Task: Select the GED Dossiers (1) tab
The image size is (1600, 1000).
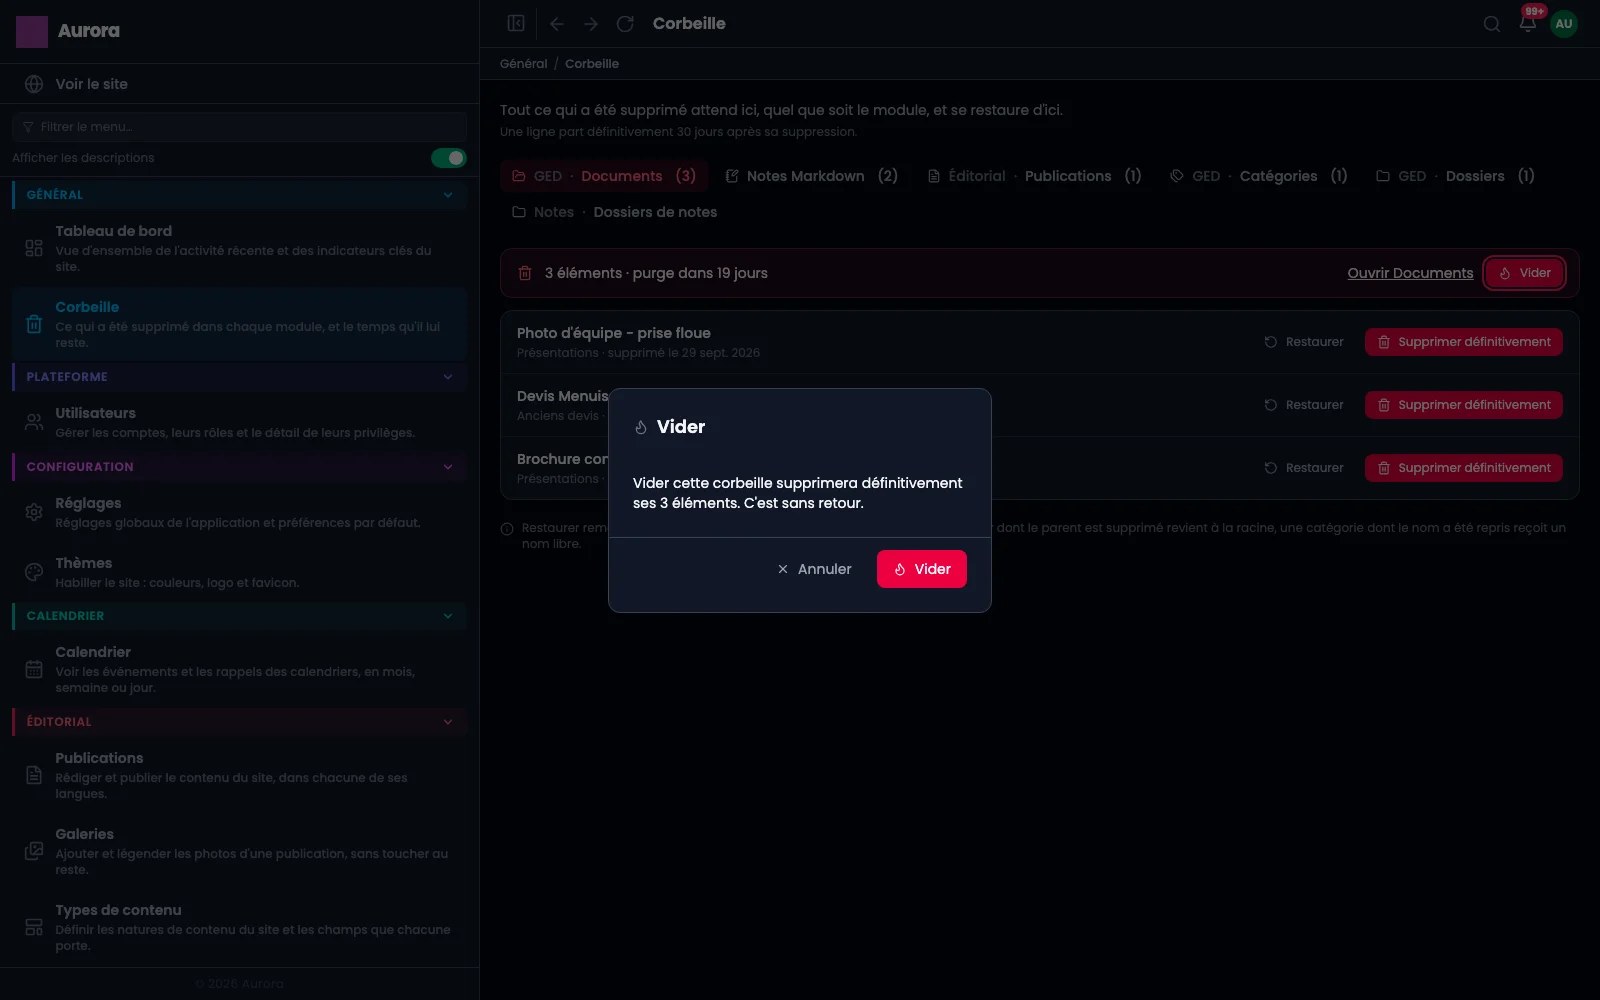Action: coord(1455,176)
